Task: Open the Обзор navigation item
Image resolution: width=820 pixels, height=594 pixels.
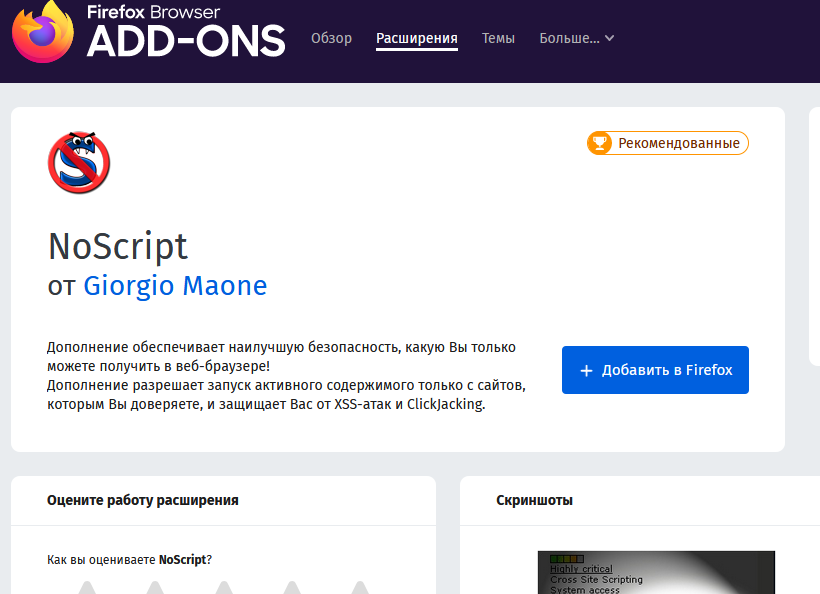Action: tap(332, 38)
